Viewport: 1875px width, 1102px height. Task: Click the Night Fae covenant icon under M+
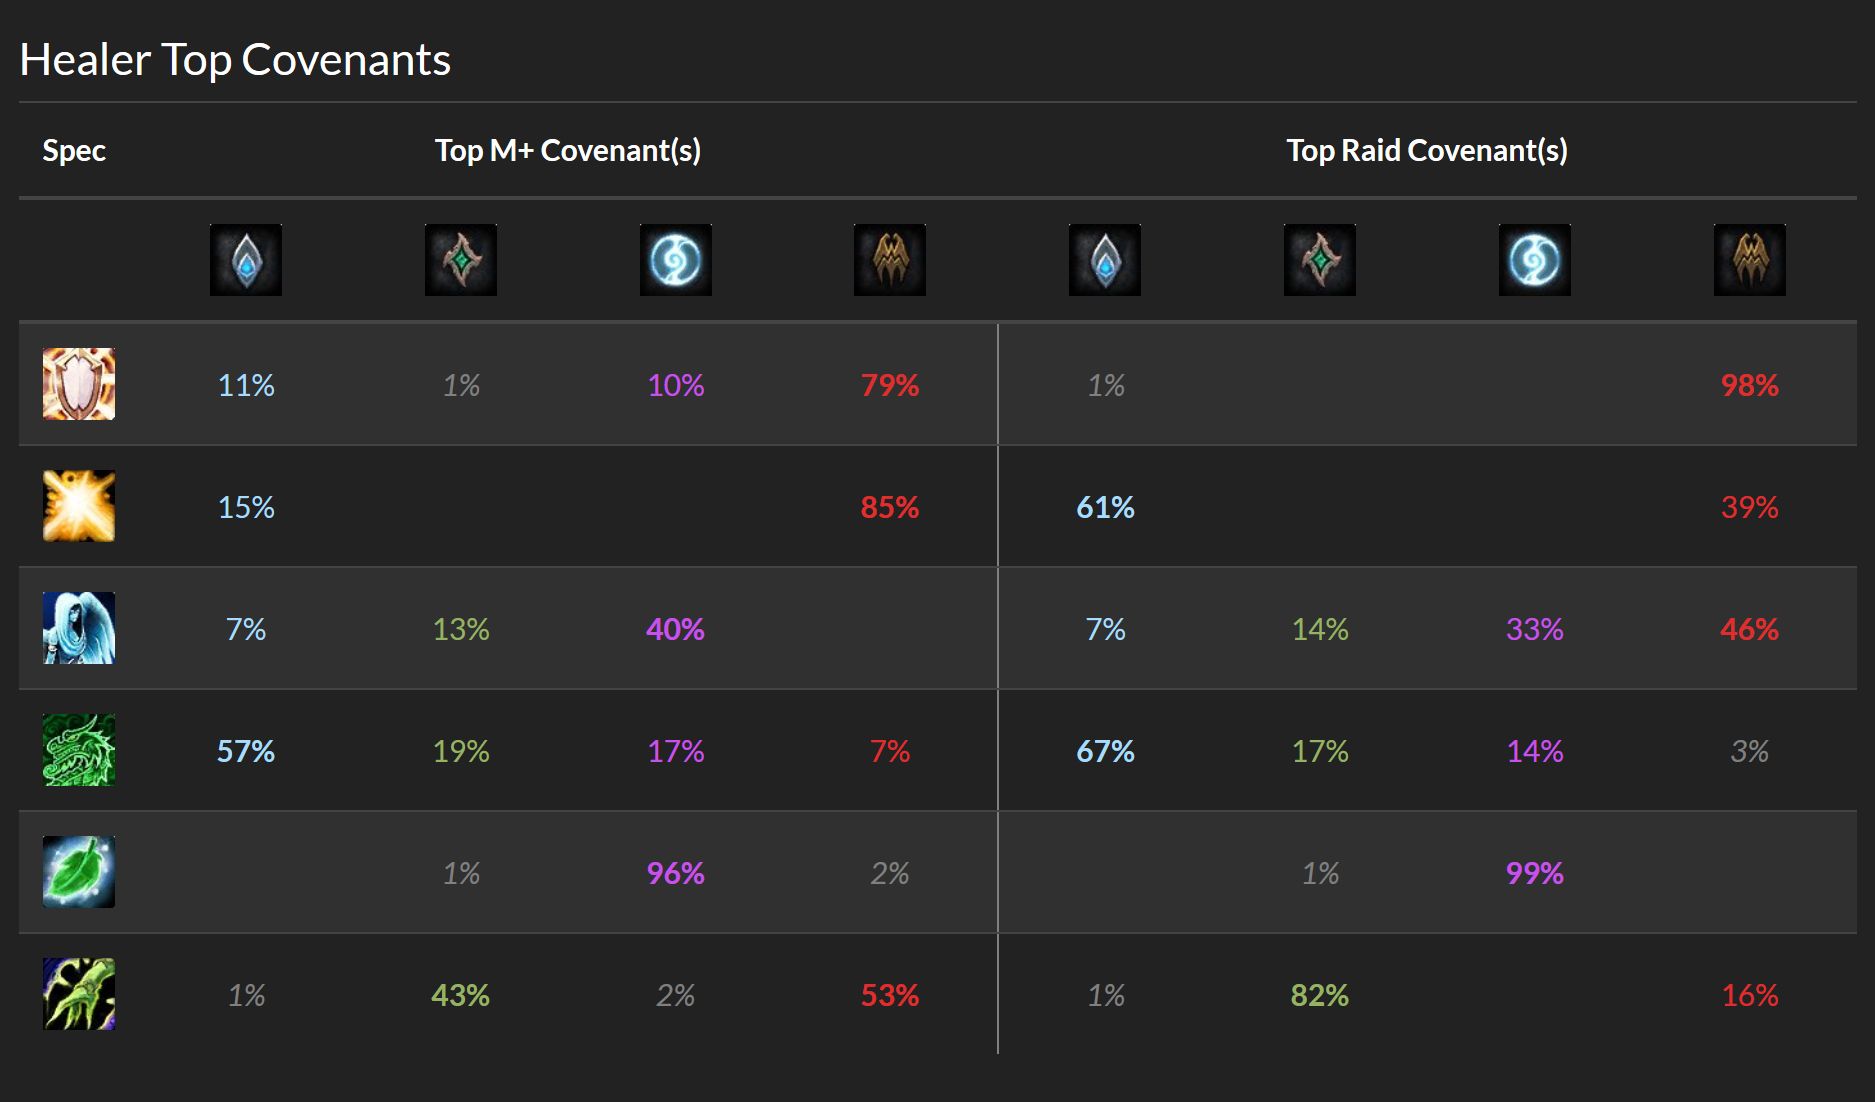[x=676, y=260]
